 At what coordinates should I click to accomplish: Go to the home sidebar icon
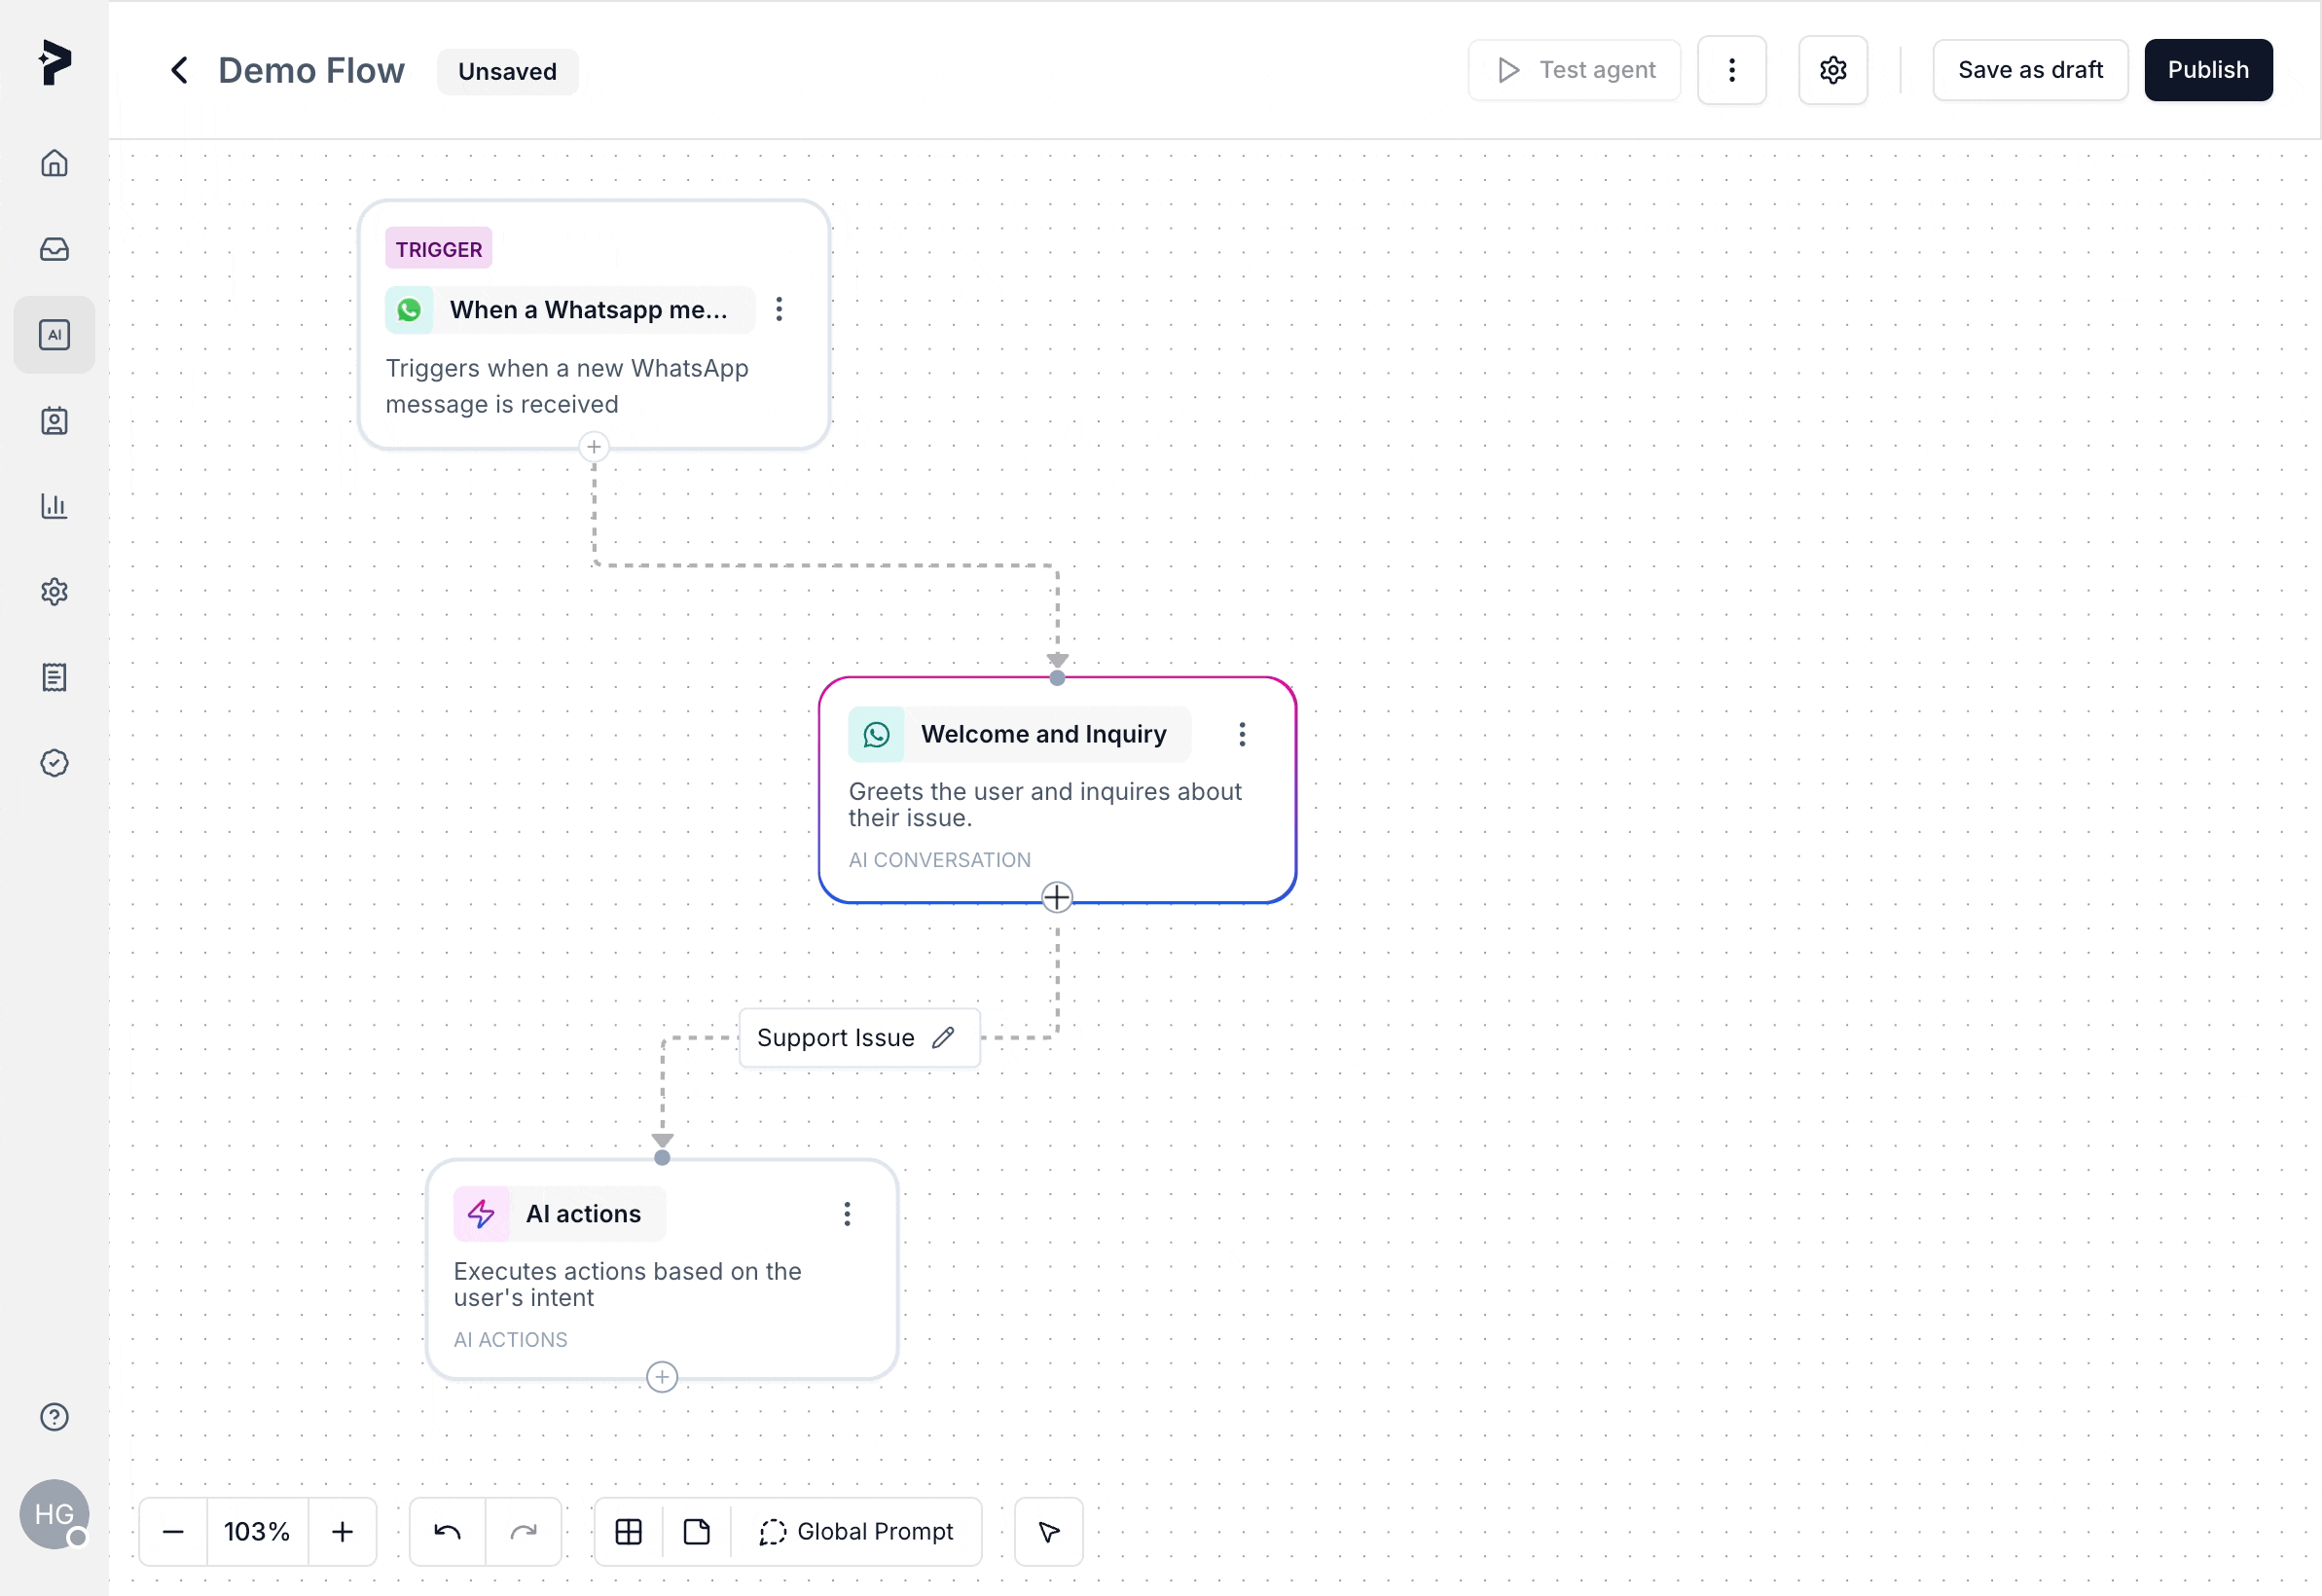coord(54,163)
